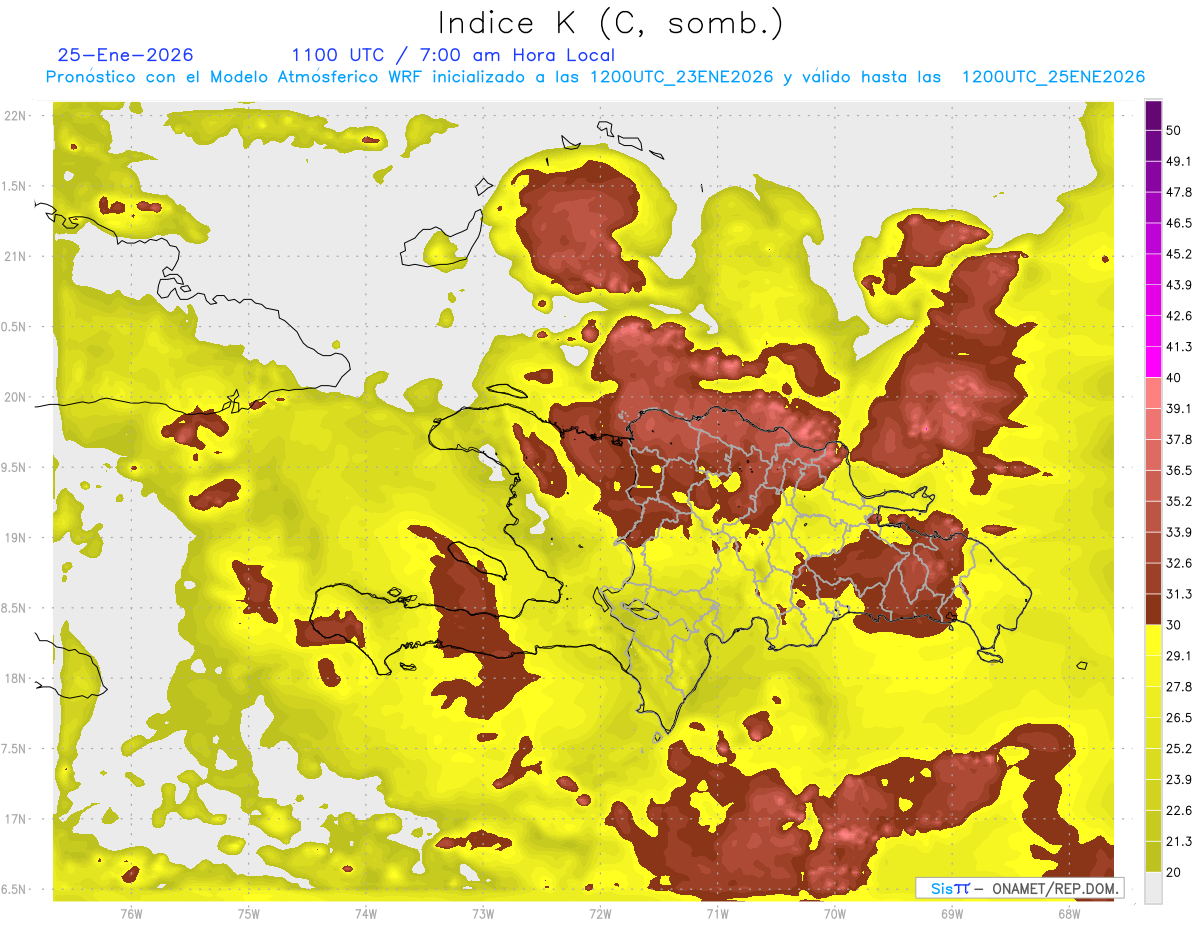Click the initialization time "1200UTC_23ENE2026"
Image resolution: width=1200 pixels, height=927 pixels.
[682, 77]
